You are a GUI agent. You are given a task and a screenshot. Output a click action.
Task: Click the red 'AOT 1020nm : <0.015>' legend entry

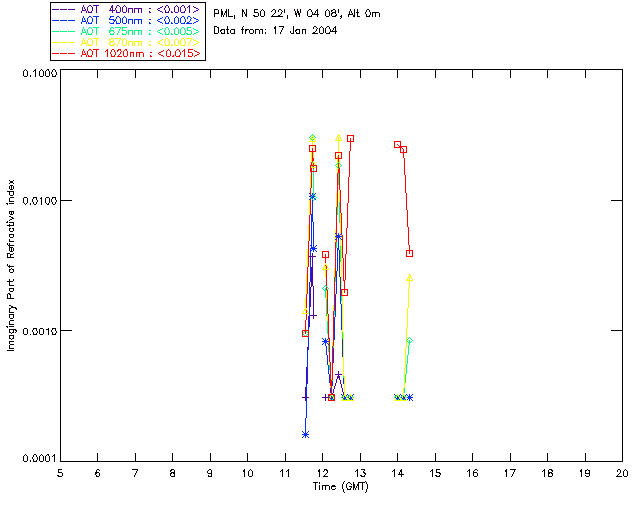(127, 53)
